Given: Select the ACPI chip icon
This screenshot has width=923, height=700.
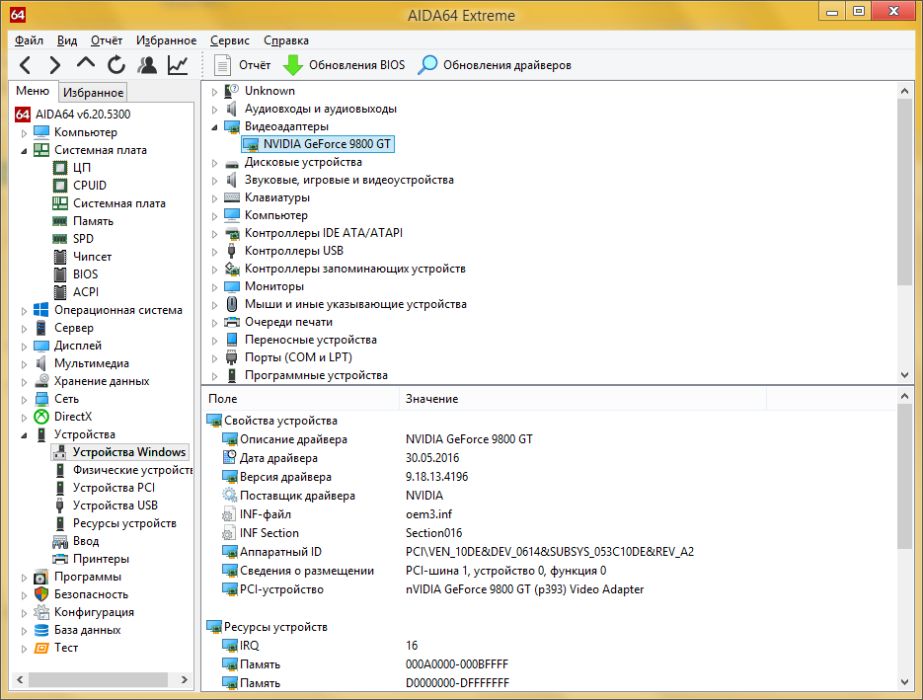Looking at the screenshot, I should [x=60, y=292].
